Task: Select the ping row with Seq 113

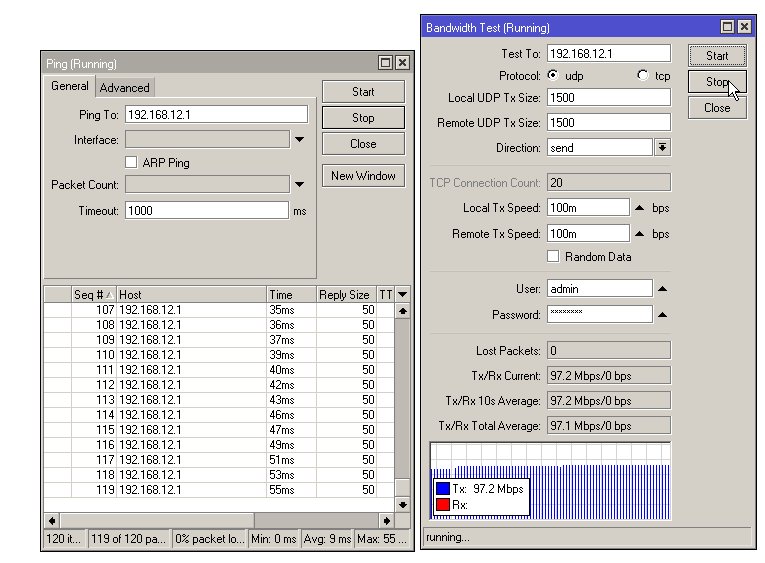Action: [x=219, y=400]
